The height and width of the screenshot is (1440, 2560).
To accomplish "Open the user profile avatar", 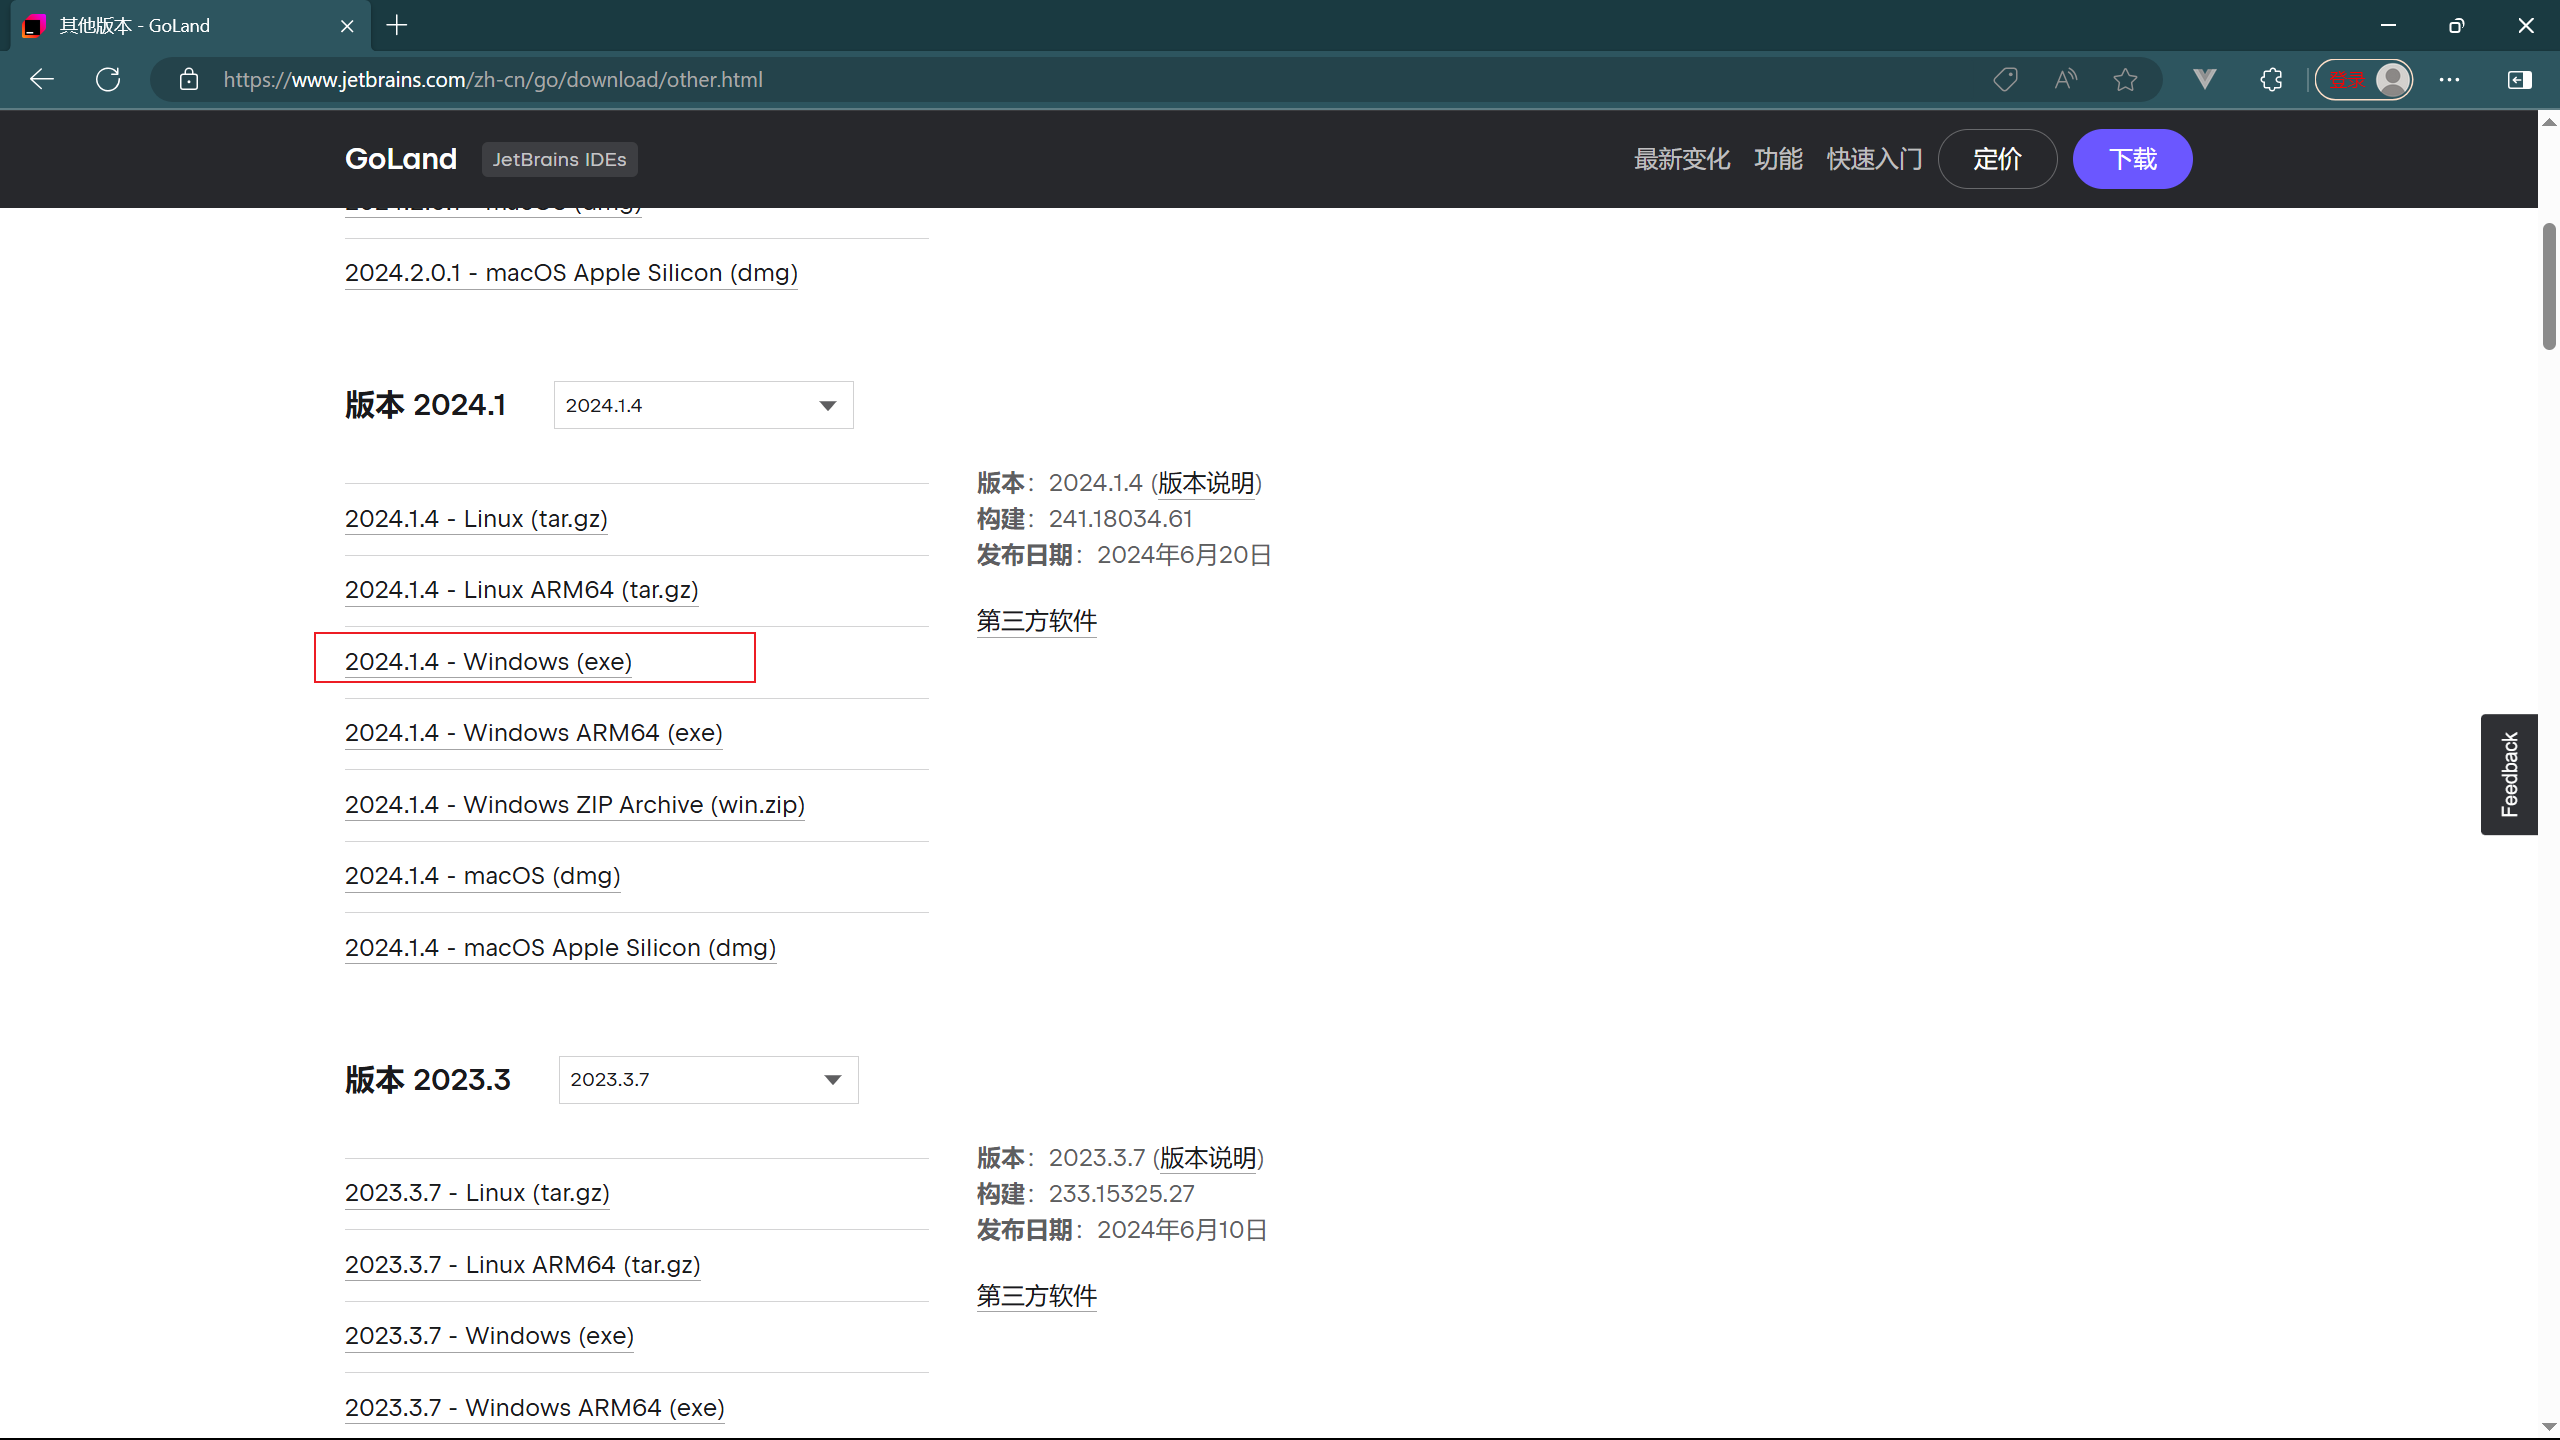I will pyautogui.click(x=2393, y=79).
